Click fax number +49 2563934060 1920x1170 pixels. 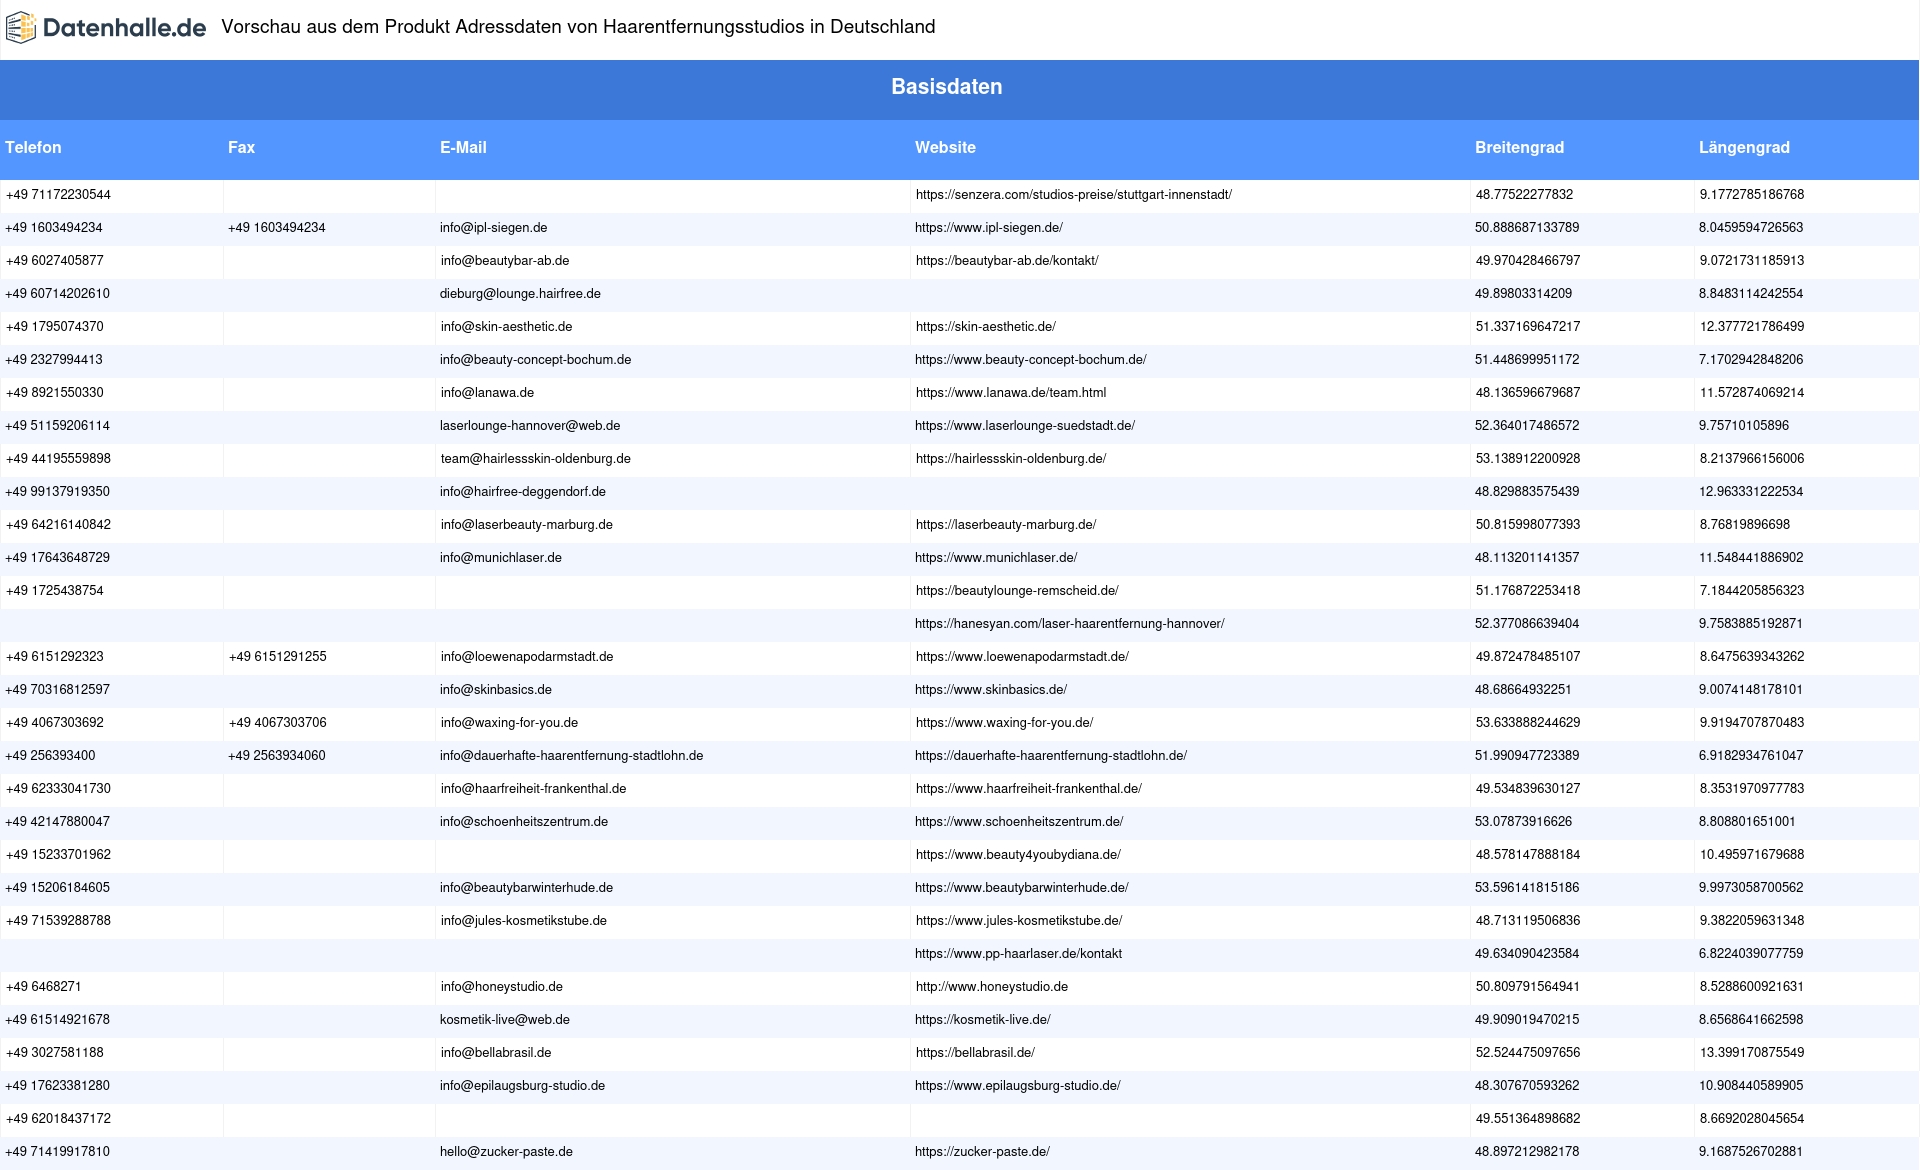click(277, 756)
